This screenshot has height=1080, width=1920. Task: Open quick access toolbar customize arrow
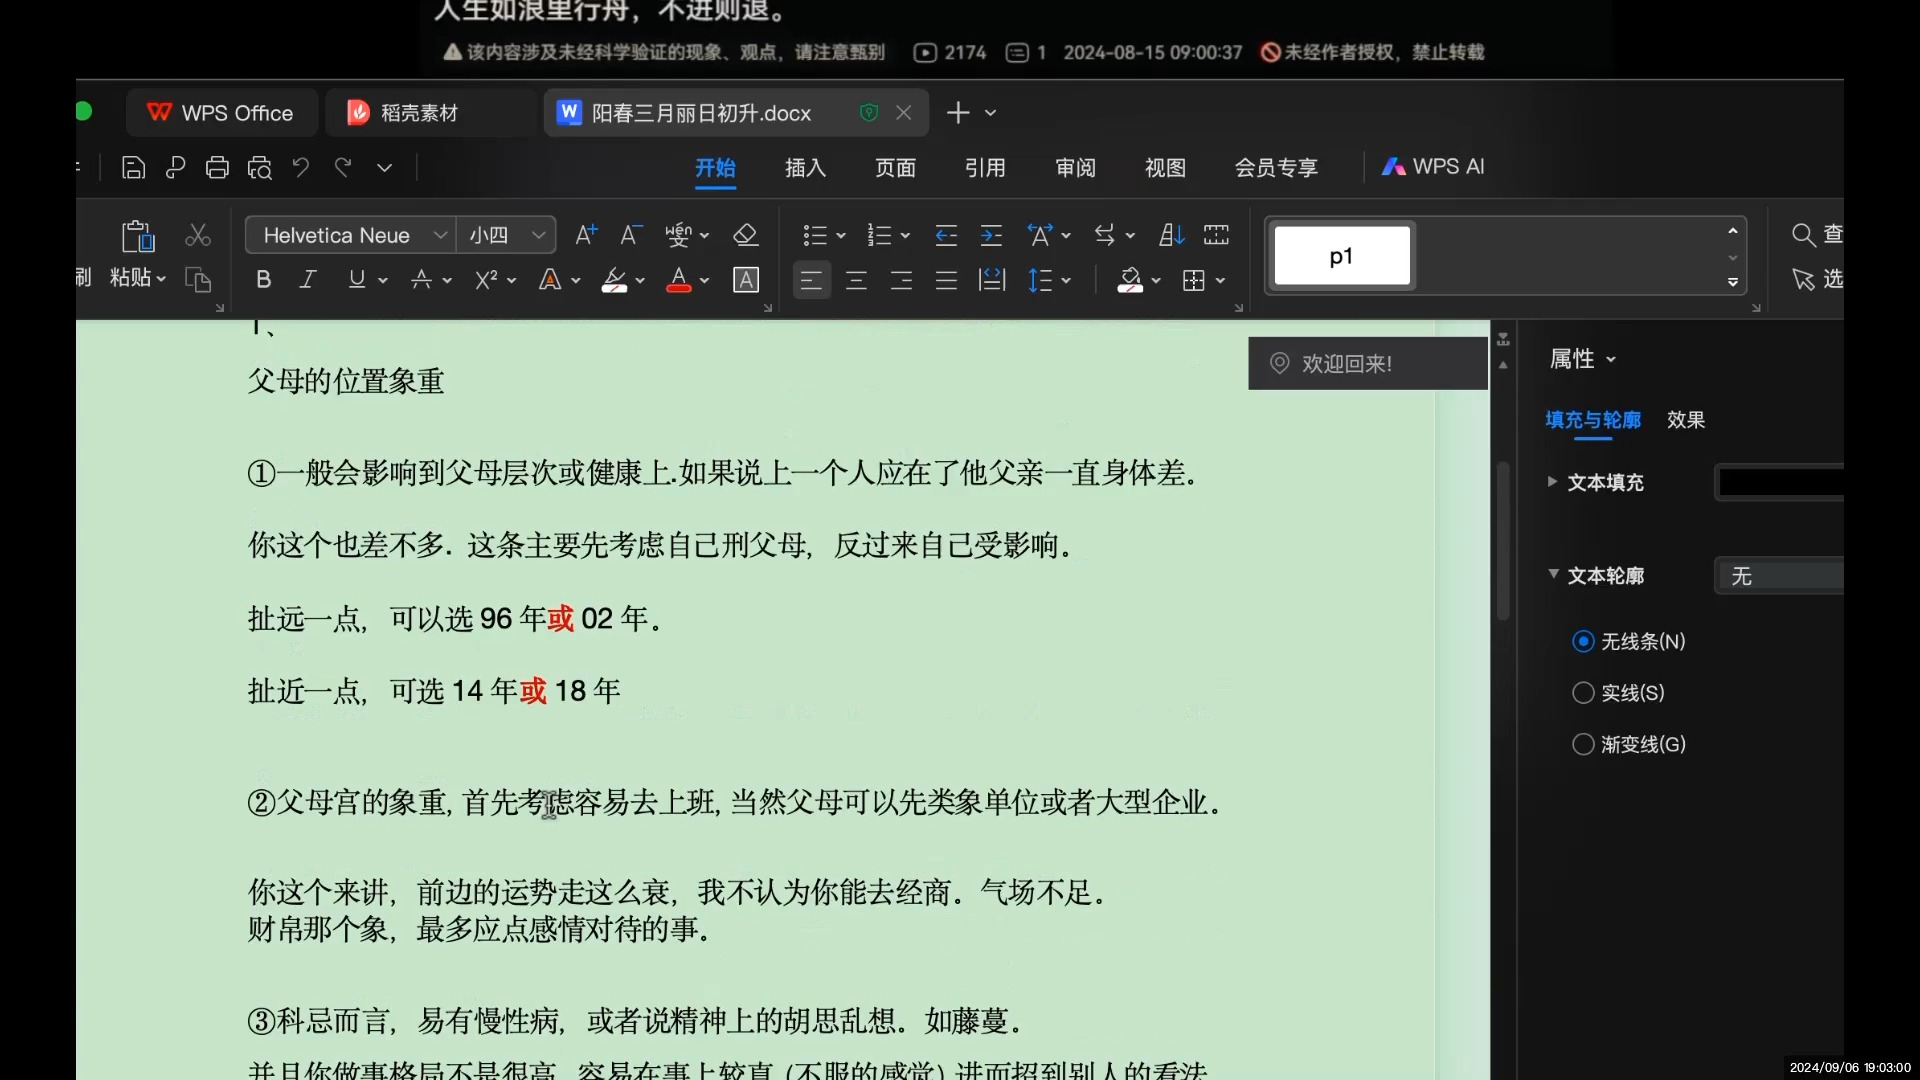[385, 168]
